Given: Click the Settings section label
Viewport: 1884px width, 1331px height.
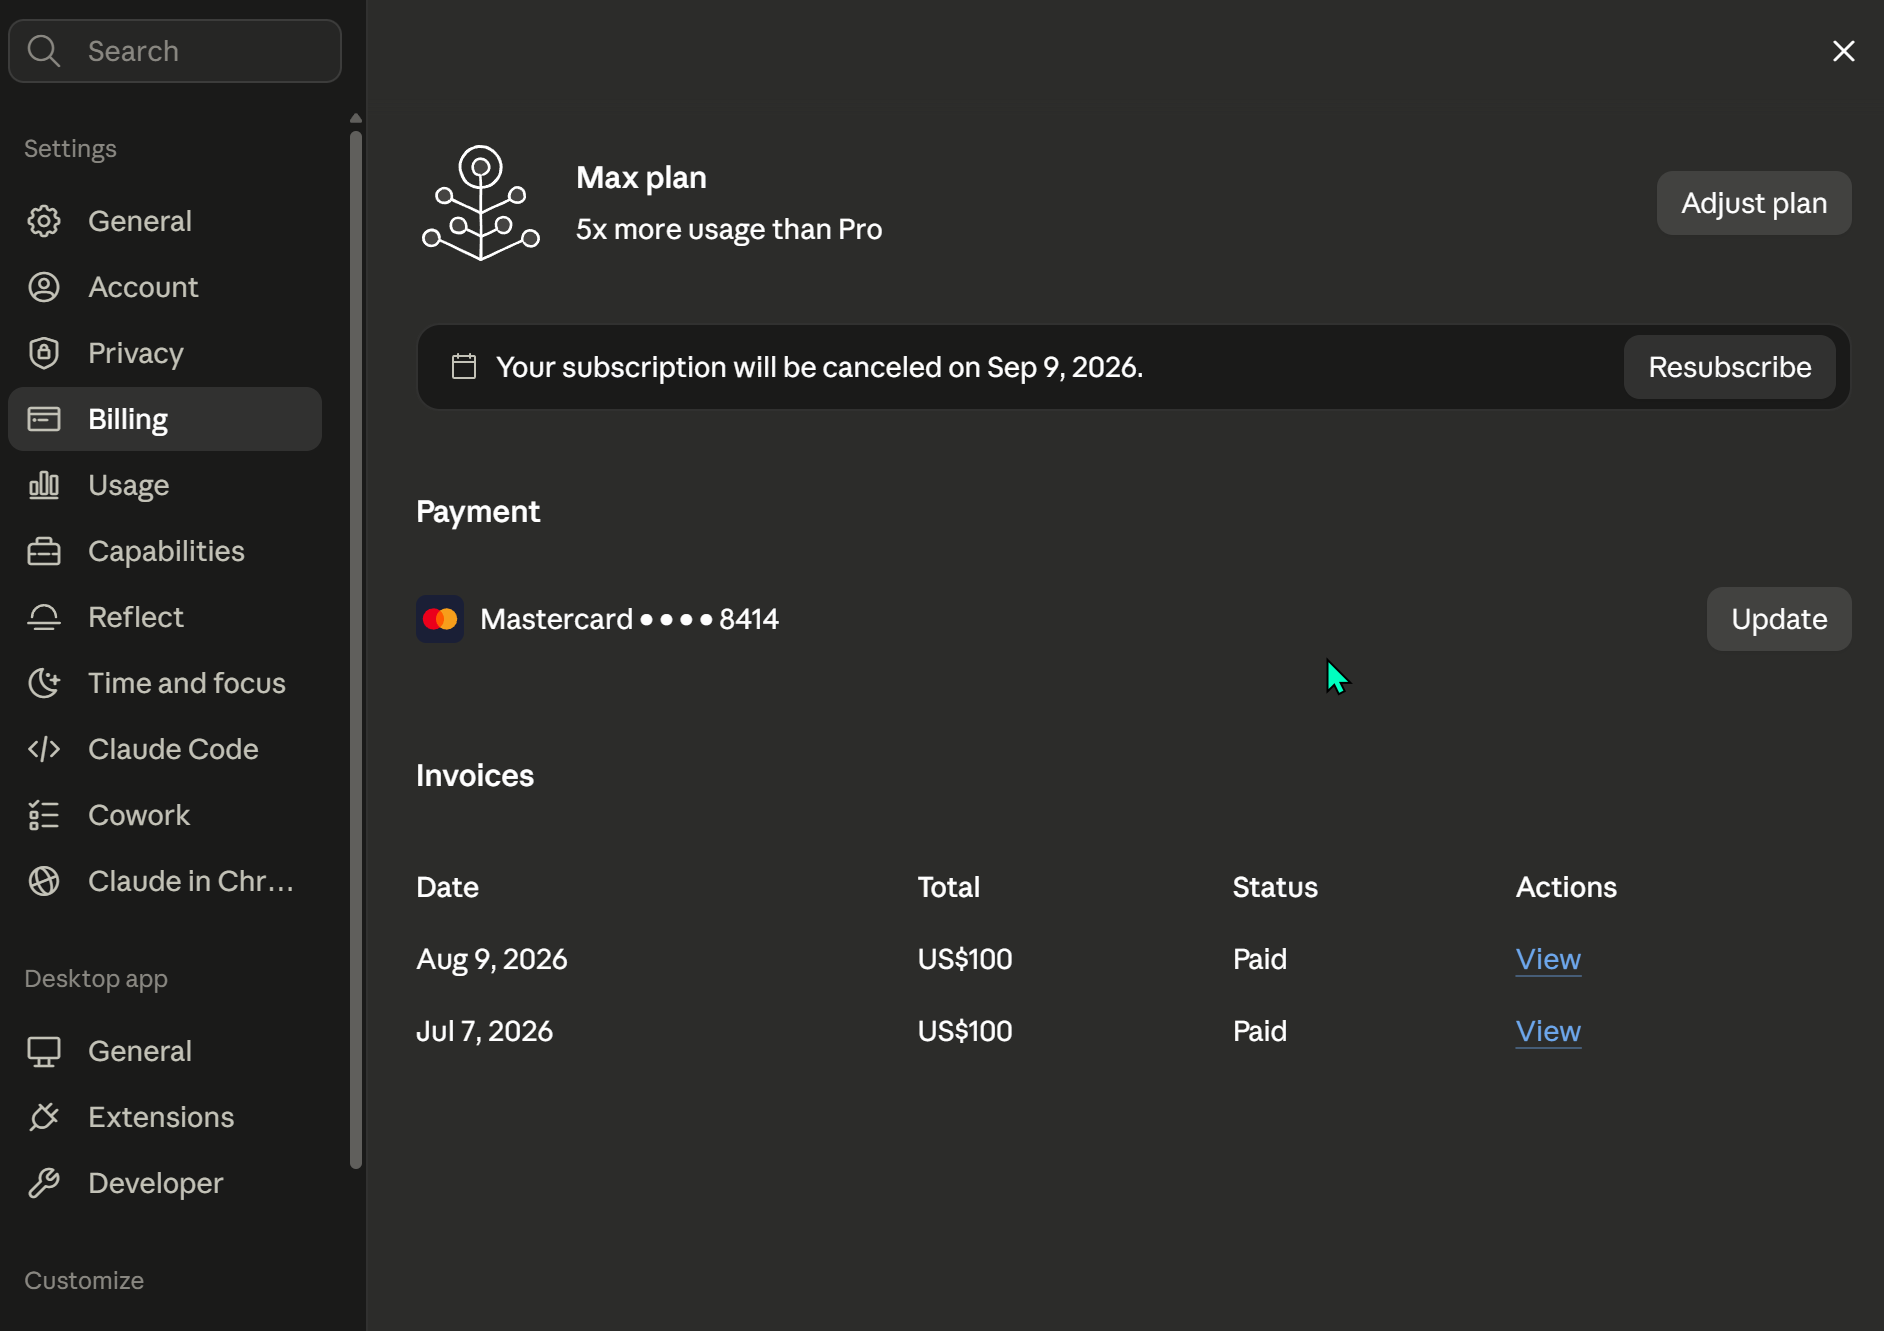Looking at the screenshot, I should [x=70, y=148].
